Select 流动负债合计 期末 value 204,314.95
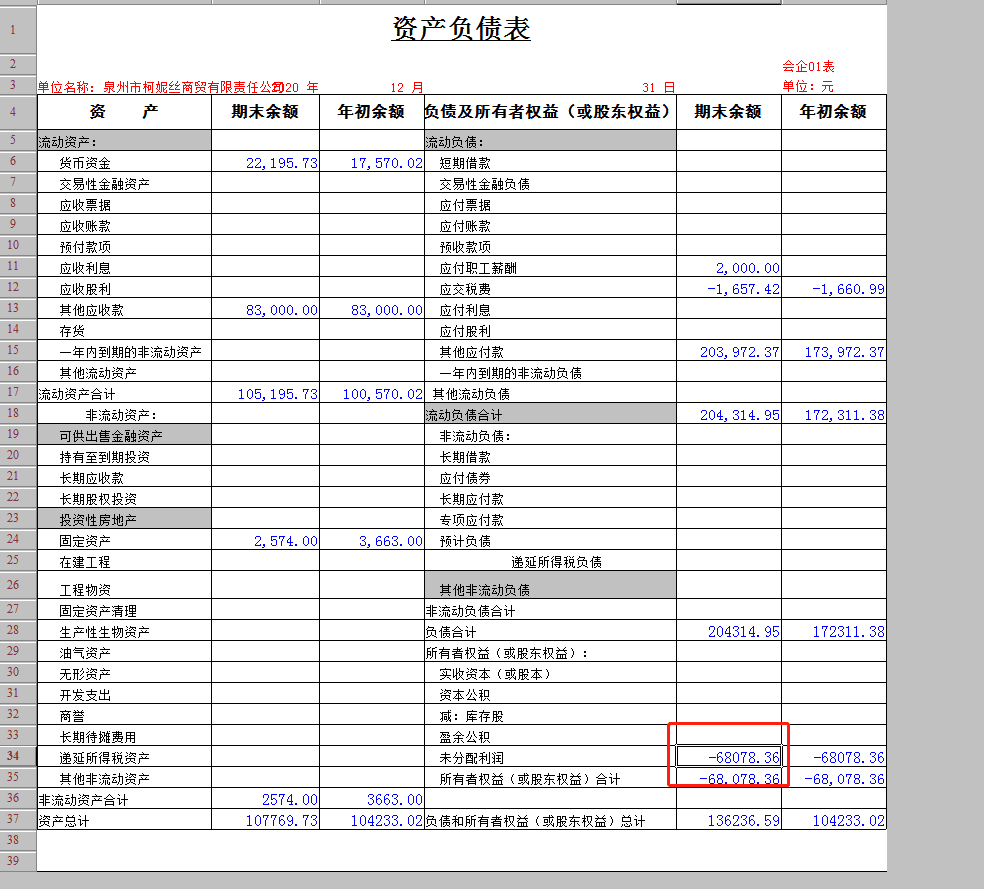This screenshot has width=984, height=889. (729, 414)
